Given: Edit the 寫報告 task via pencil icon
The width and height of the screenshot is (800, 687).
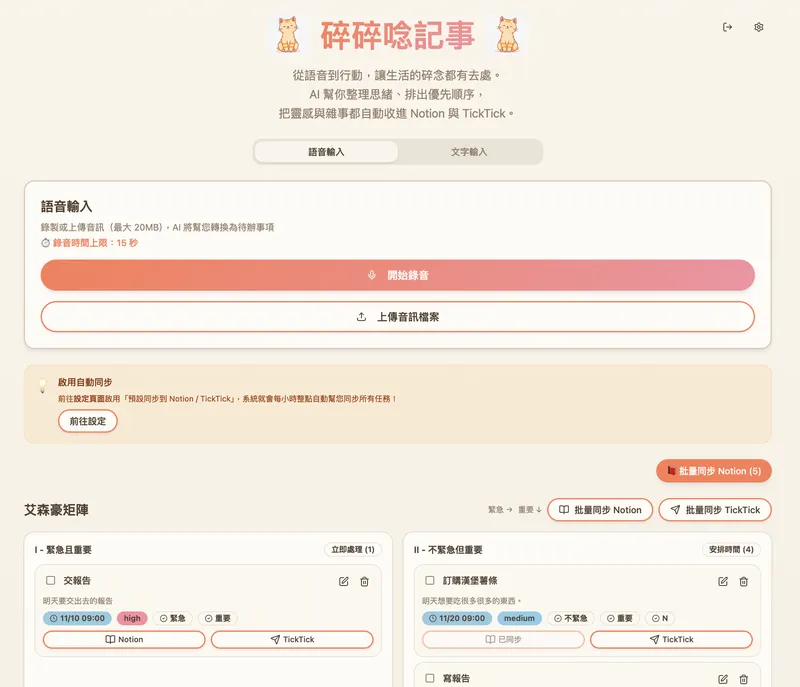Looking at the screenshot, I should pos(723,679).
